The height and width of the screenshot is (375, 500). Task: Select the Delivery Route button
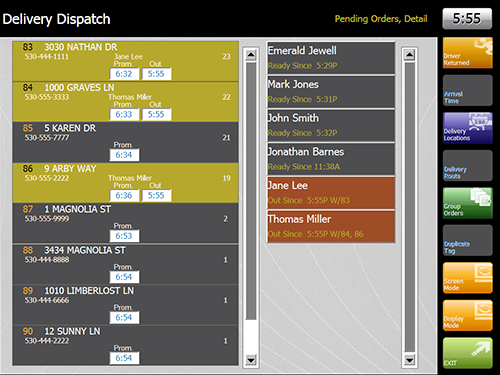[467, 166]
